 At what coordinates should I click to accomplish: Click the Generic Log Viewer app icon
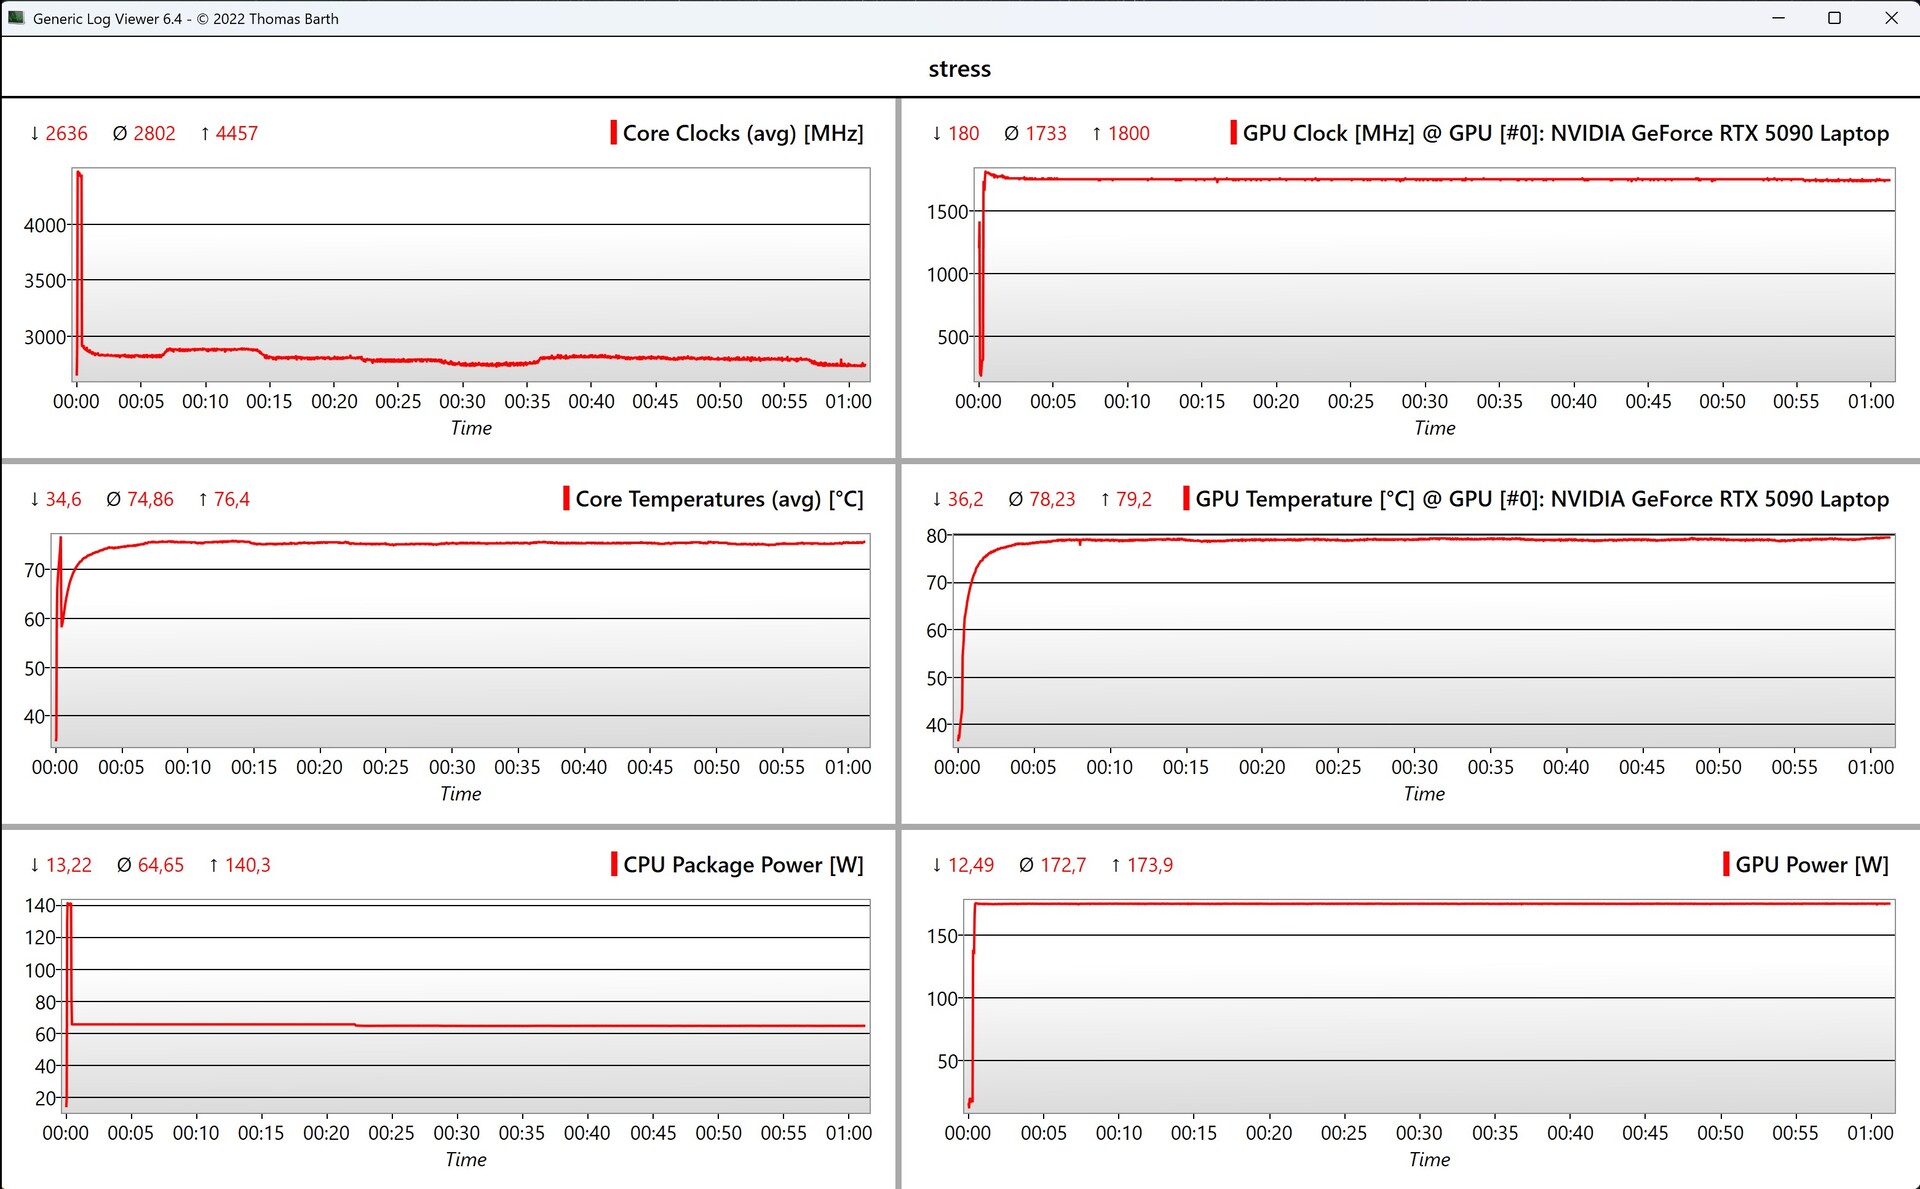pos(16,18)
